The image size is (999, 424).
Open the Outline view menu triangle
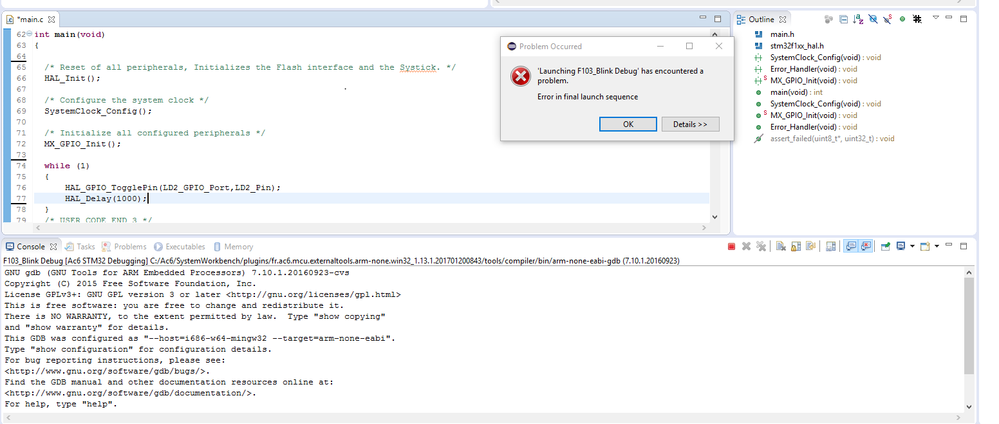936,17
